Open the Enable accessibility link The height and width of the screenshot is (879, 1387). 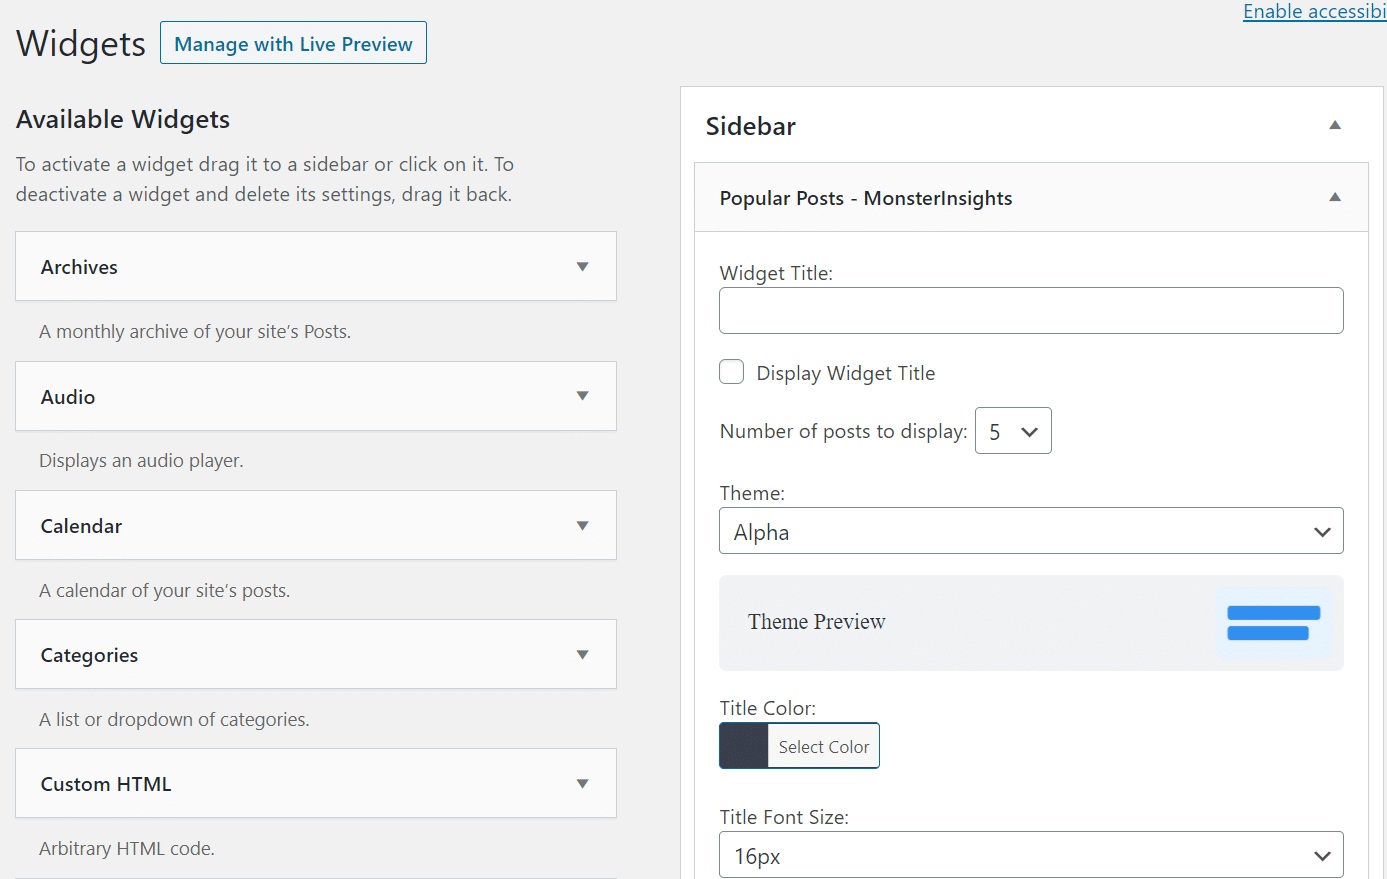tap(1314, 11)
